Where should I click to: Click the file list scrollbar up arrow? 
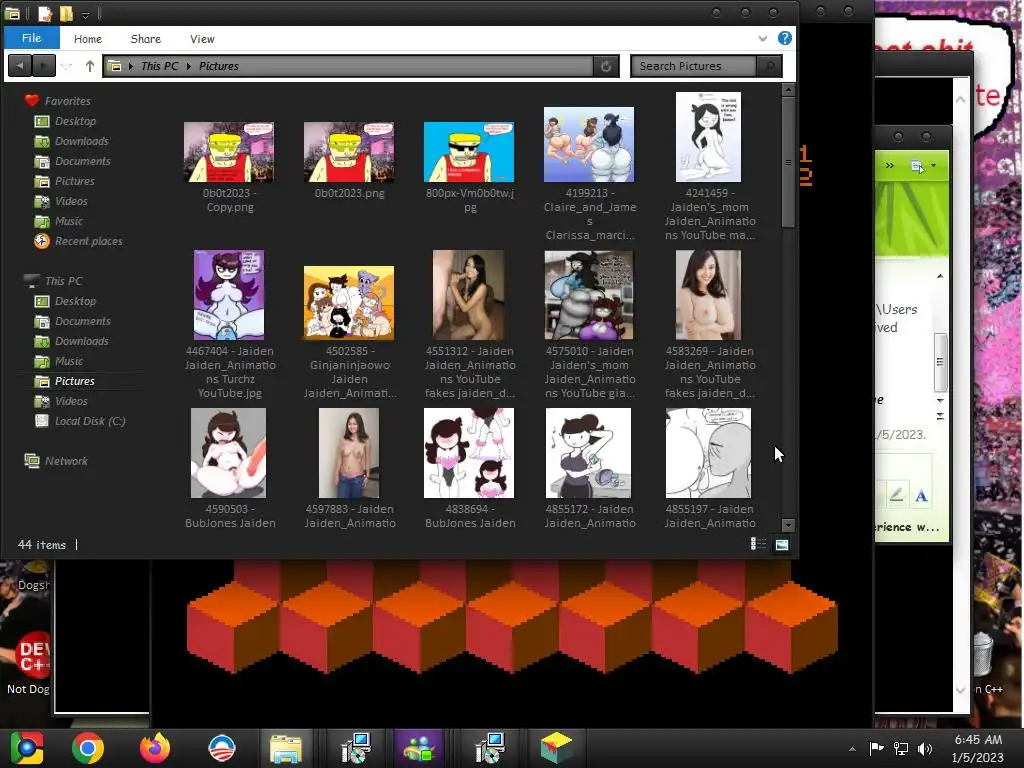[x=788, y=89]
